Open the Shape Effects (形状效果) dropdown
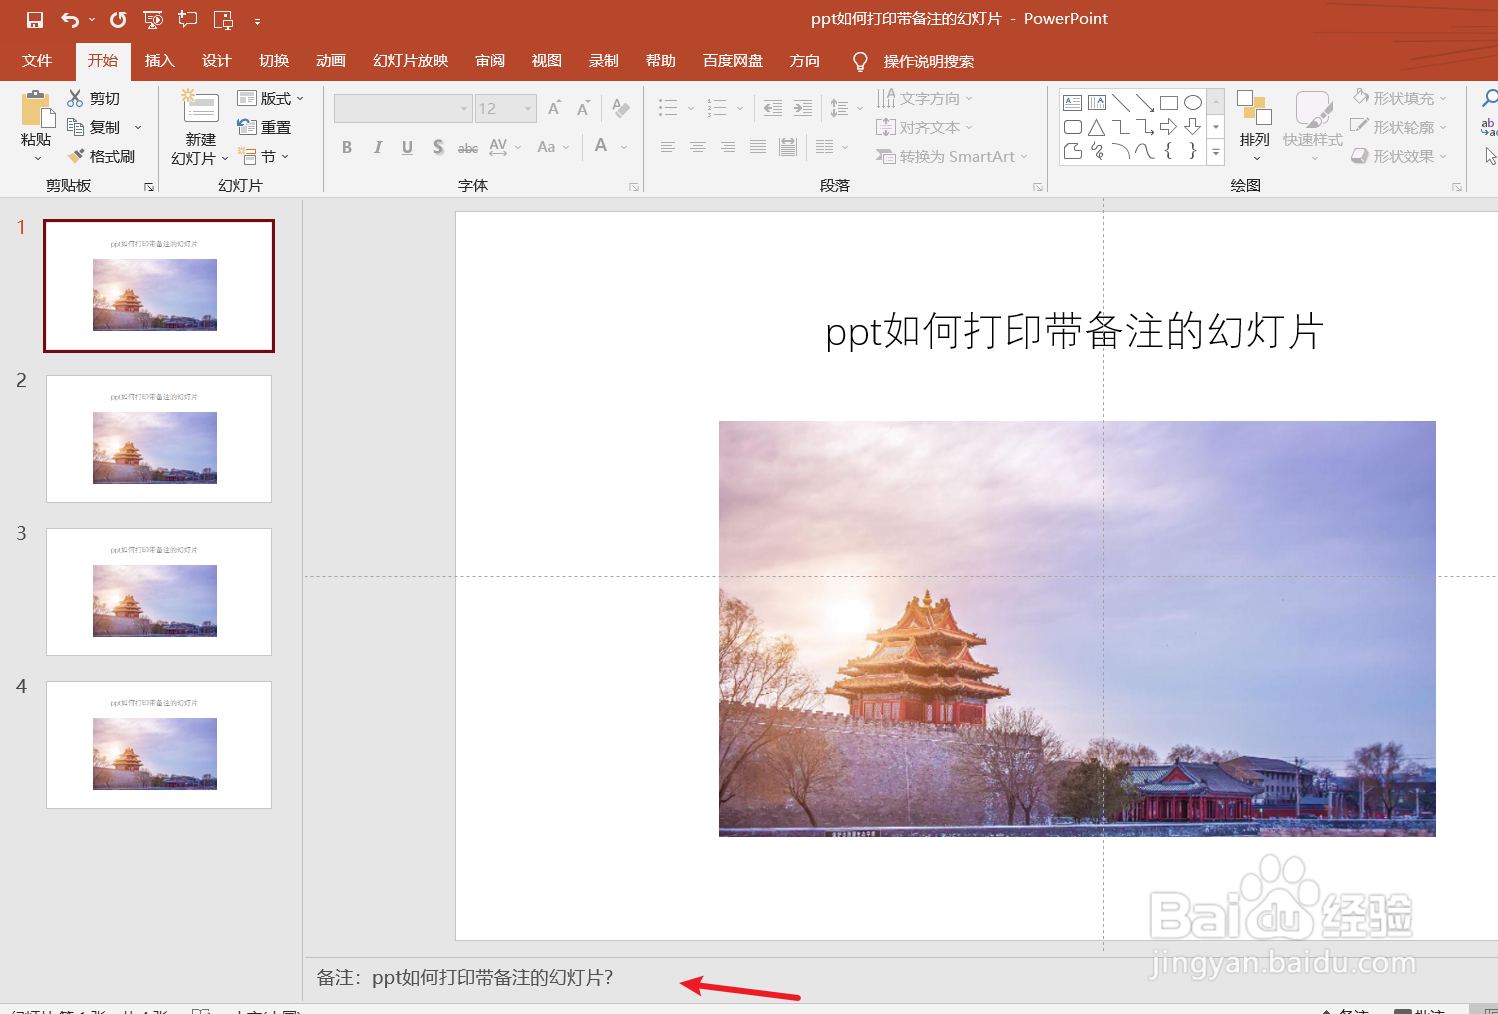The height and width of the screenshot is (1014, 1498). point(1400,156)
